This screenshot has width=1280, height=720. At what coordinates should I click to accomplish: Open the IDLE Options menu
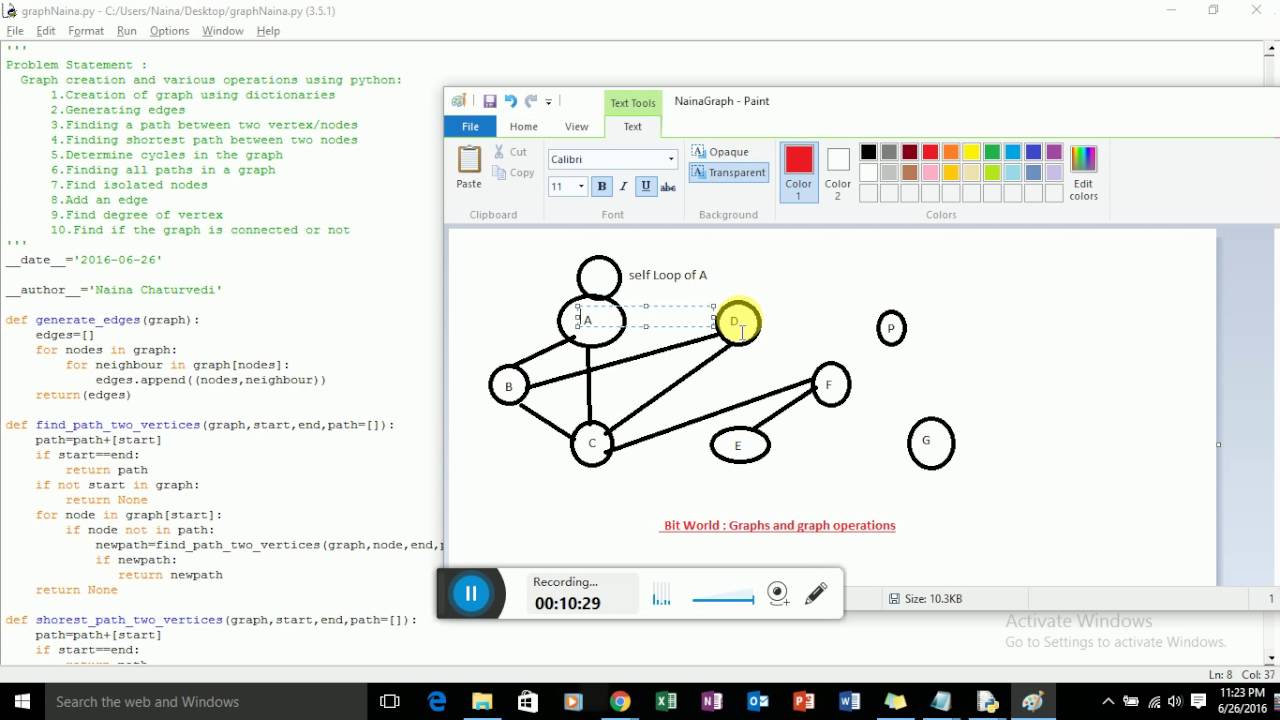(169, 31)
